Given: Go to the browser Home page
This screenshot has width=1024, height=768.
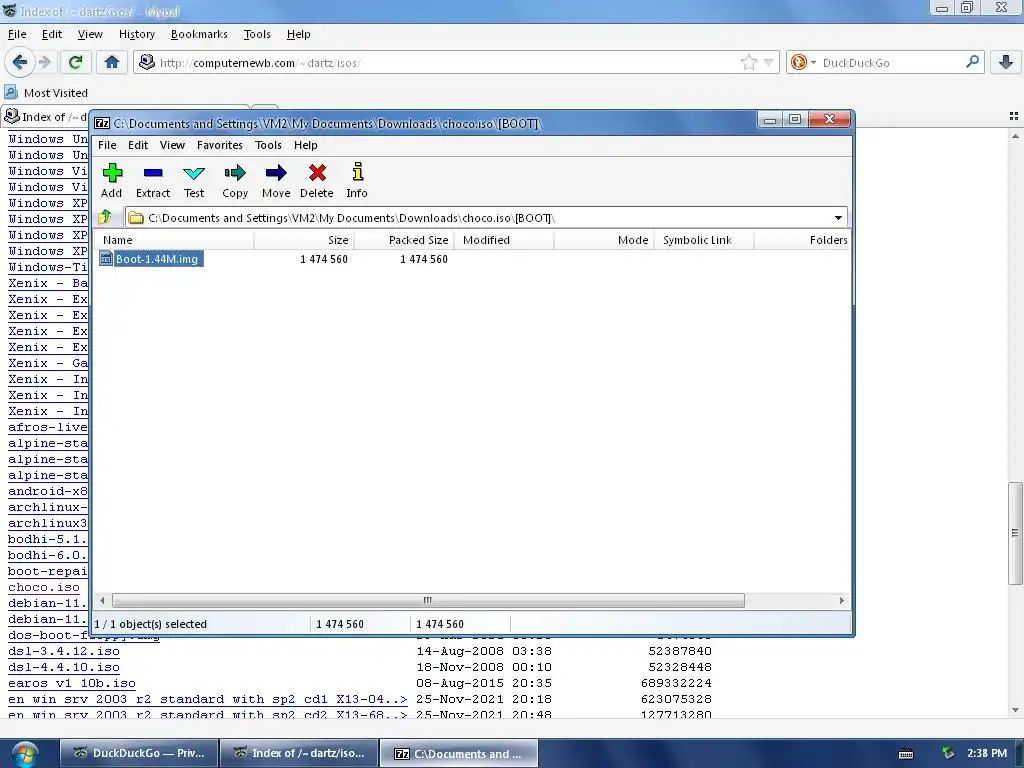Looking at the screenshot, I should (x=112, y=62).
